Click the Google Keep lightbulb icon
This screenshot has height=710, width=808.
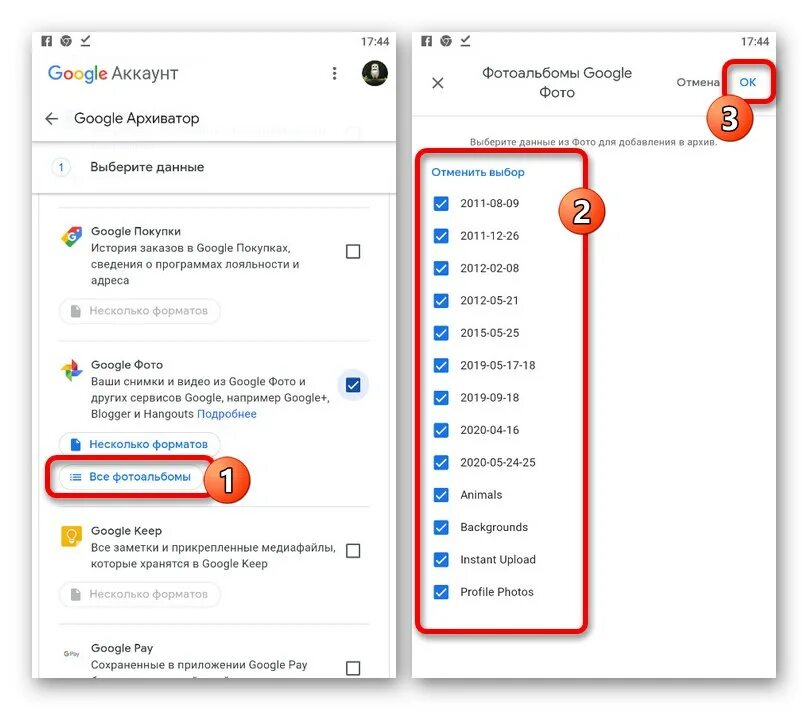[72, 536]
